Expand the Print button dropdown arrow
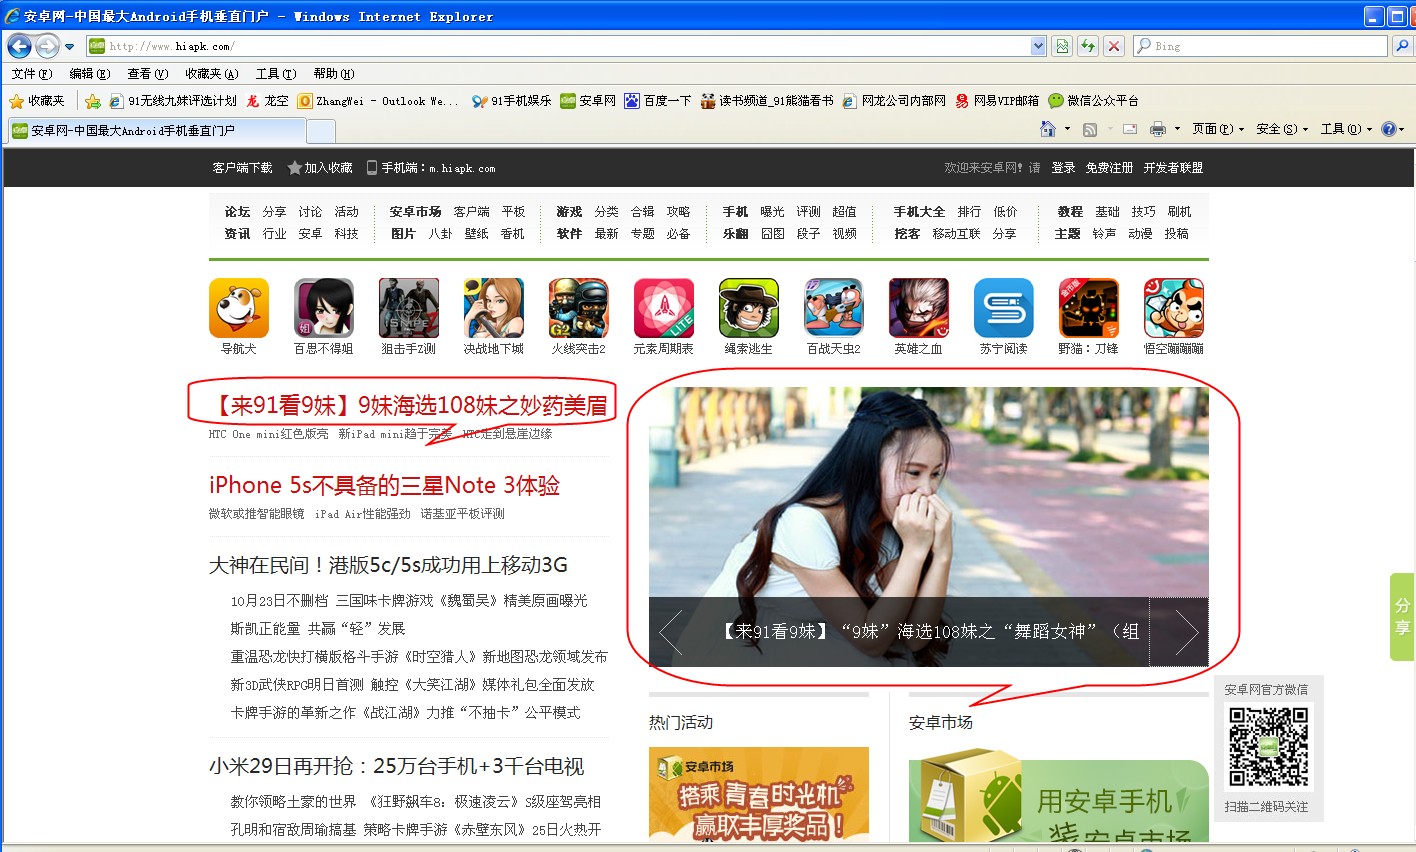This screenshot has width=1416, height=852. coord(1177,129)
